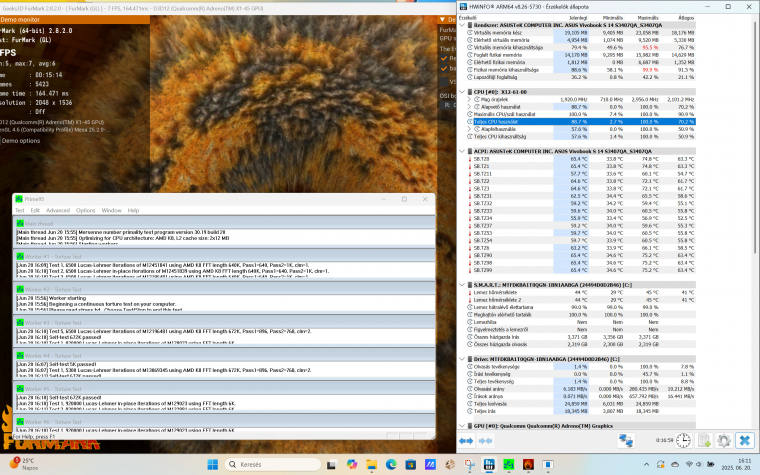Image resolution: width=760 pixels, height=475 pixels.
Task: Open HWiNFO sensor settings gear icon
Action: coord(724,441)
